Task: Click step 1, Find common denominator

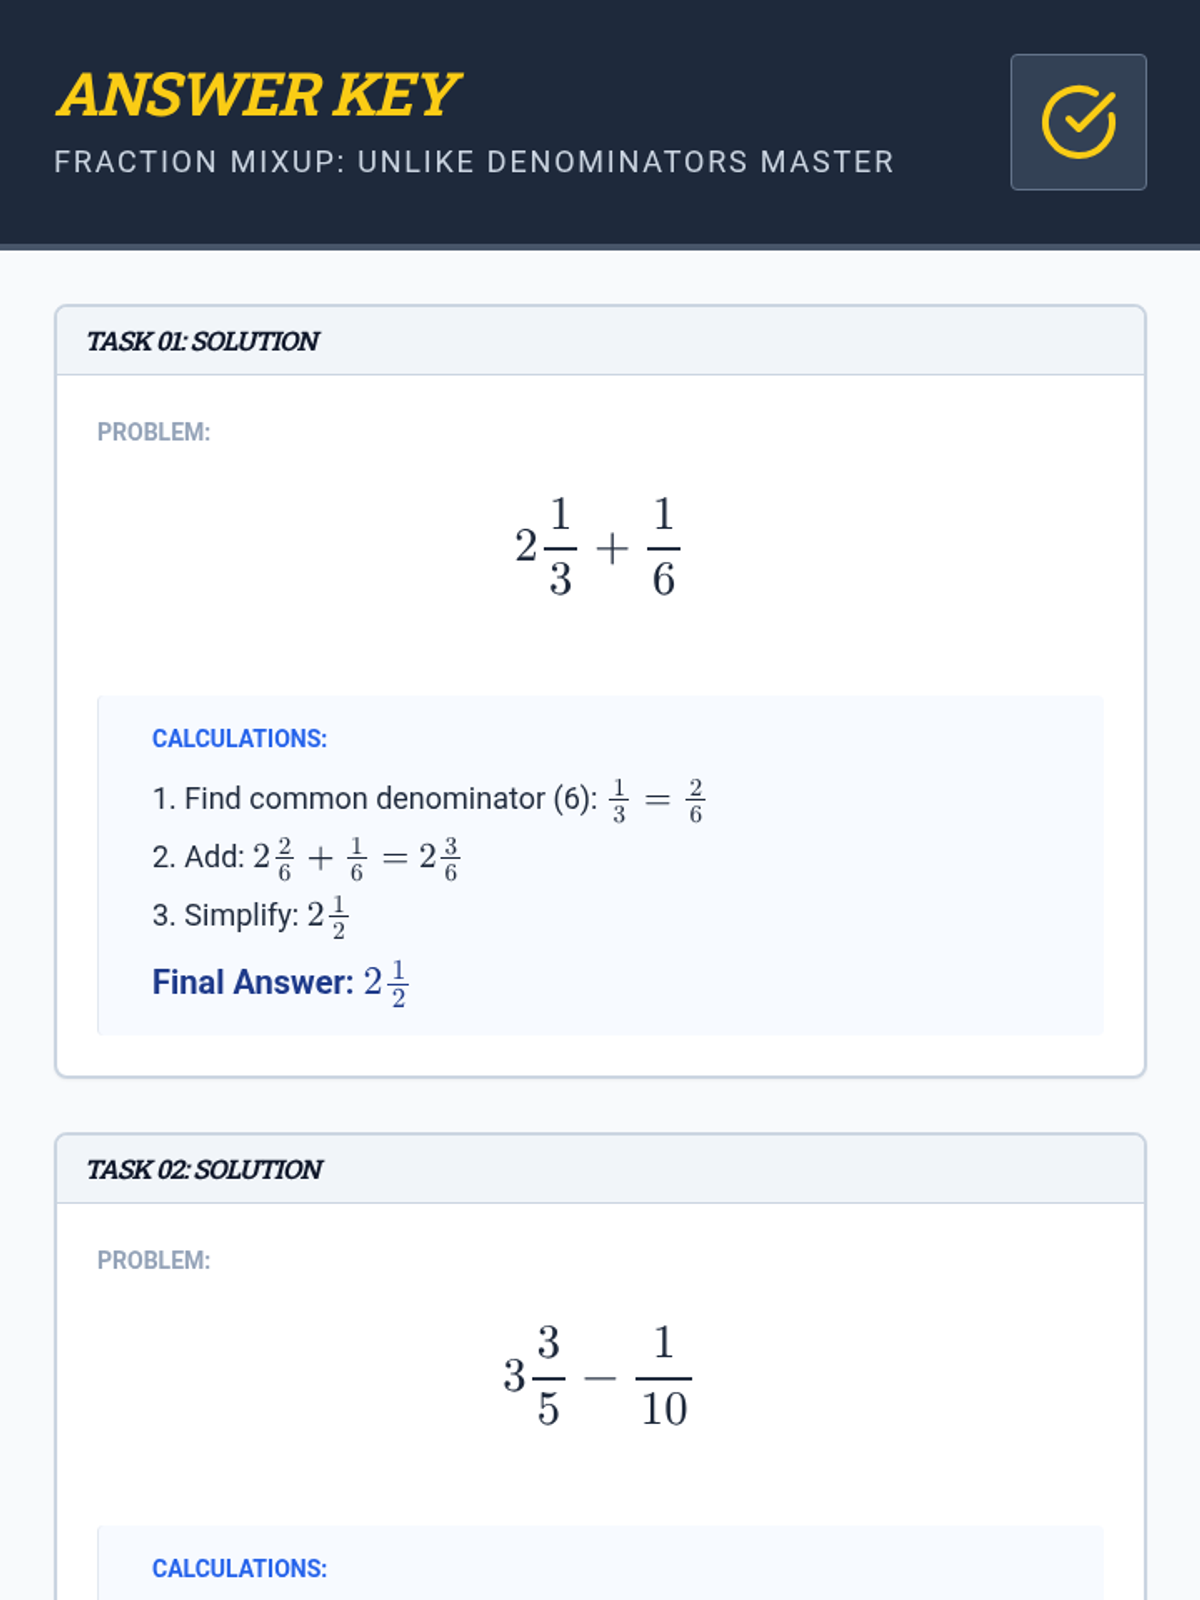Action: tap(428, 799)
